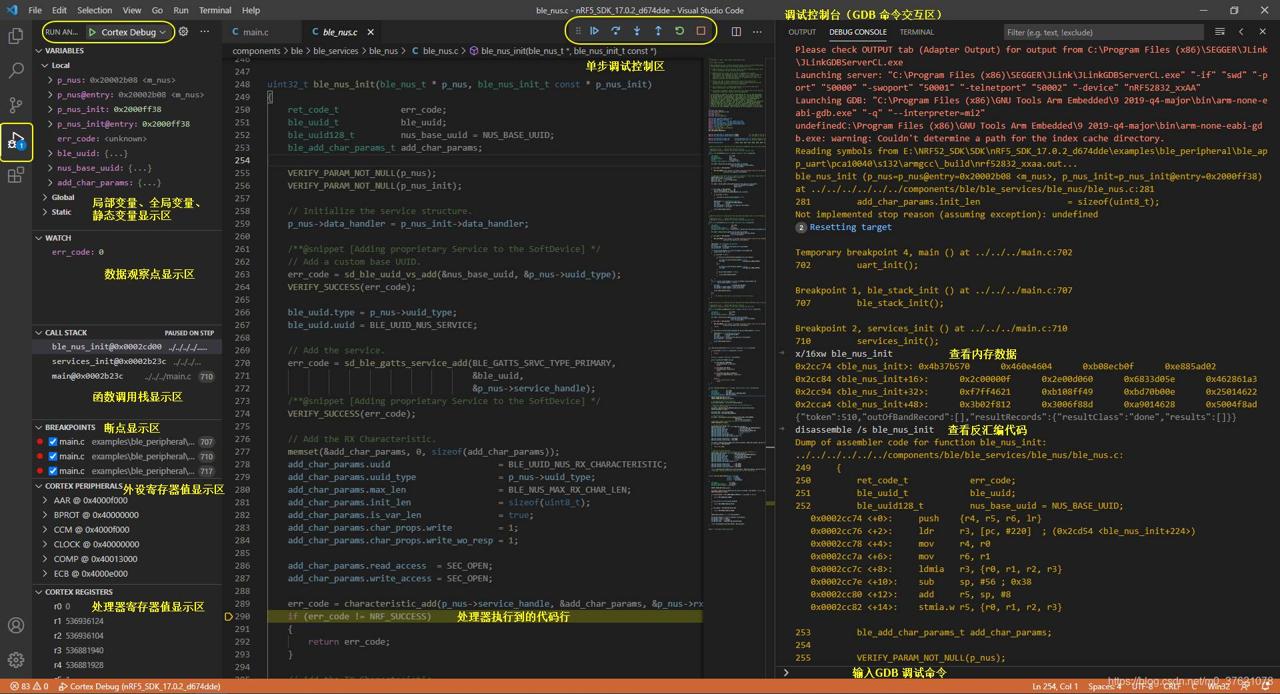This screenshot has width=1280, height=694.
Task: Open the Run and Debug view
Action: coord(16,141)
